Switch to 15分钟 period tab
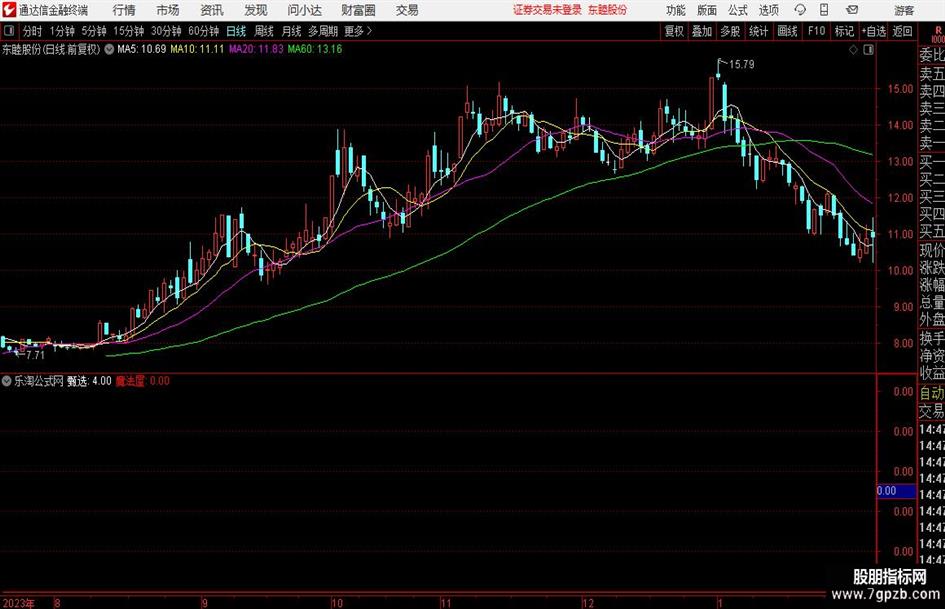This screenshot has width=945, height=609. (129, 31)
